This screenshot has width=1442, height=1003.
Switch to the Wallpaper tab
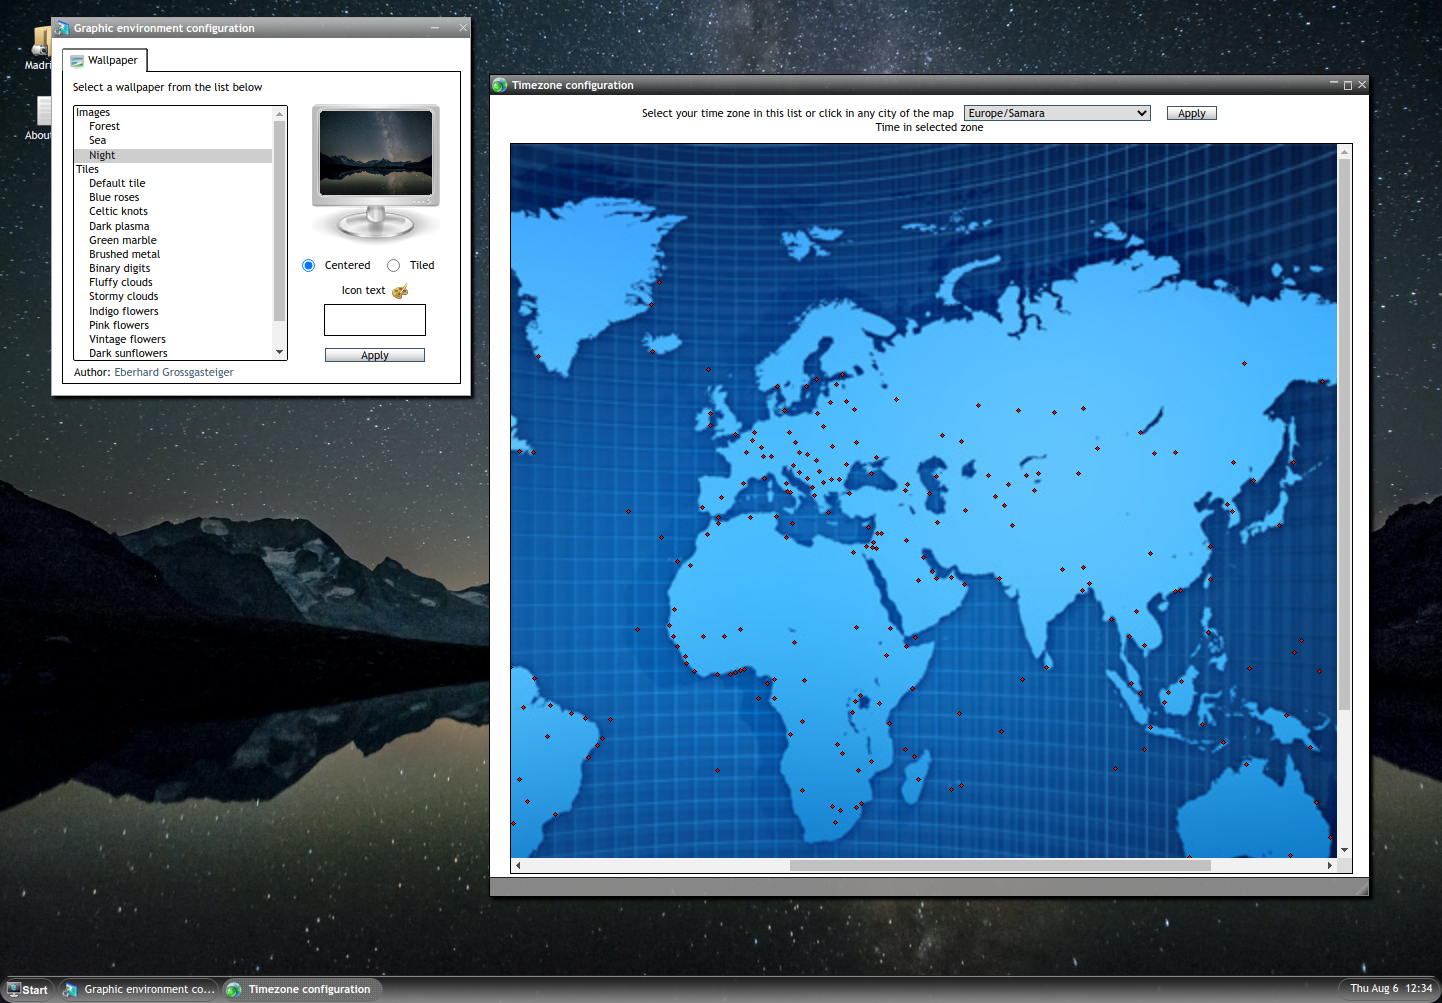(x=104, y=60)
